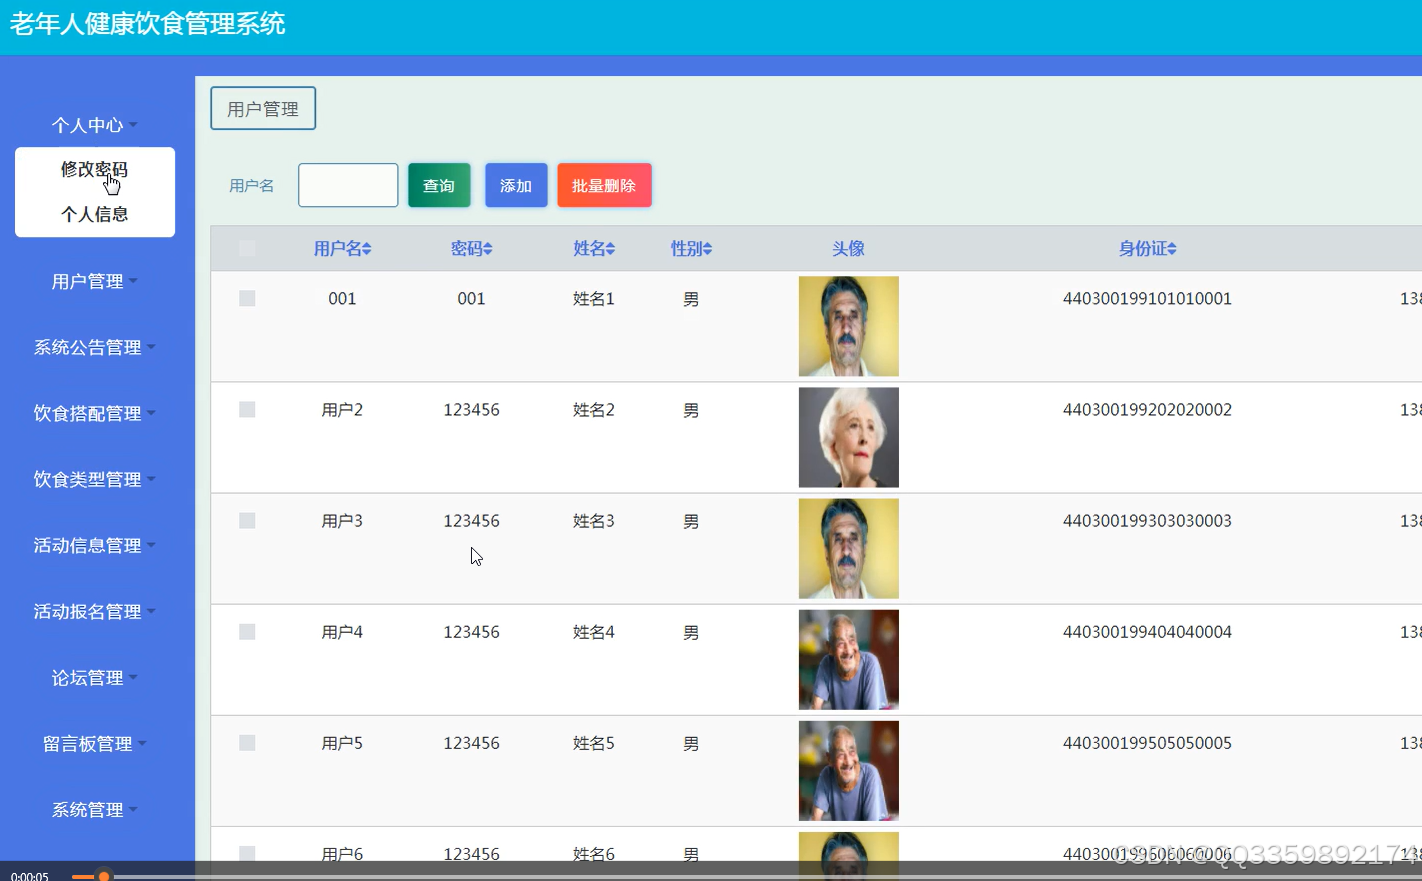This screenshot has width=1422, height=881.
Task: Click the ID number 440300199101010001
Action: point(1147,299)
